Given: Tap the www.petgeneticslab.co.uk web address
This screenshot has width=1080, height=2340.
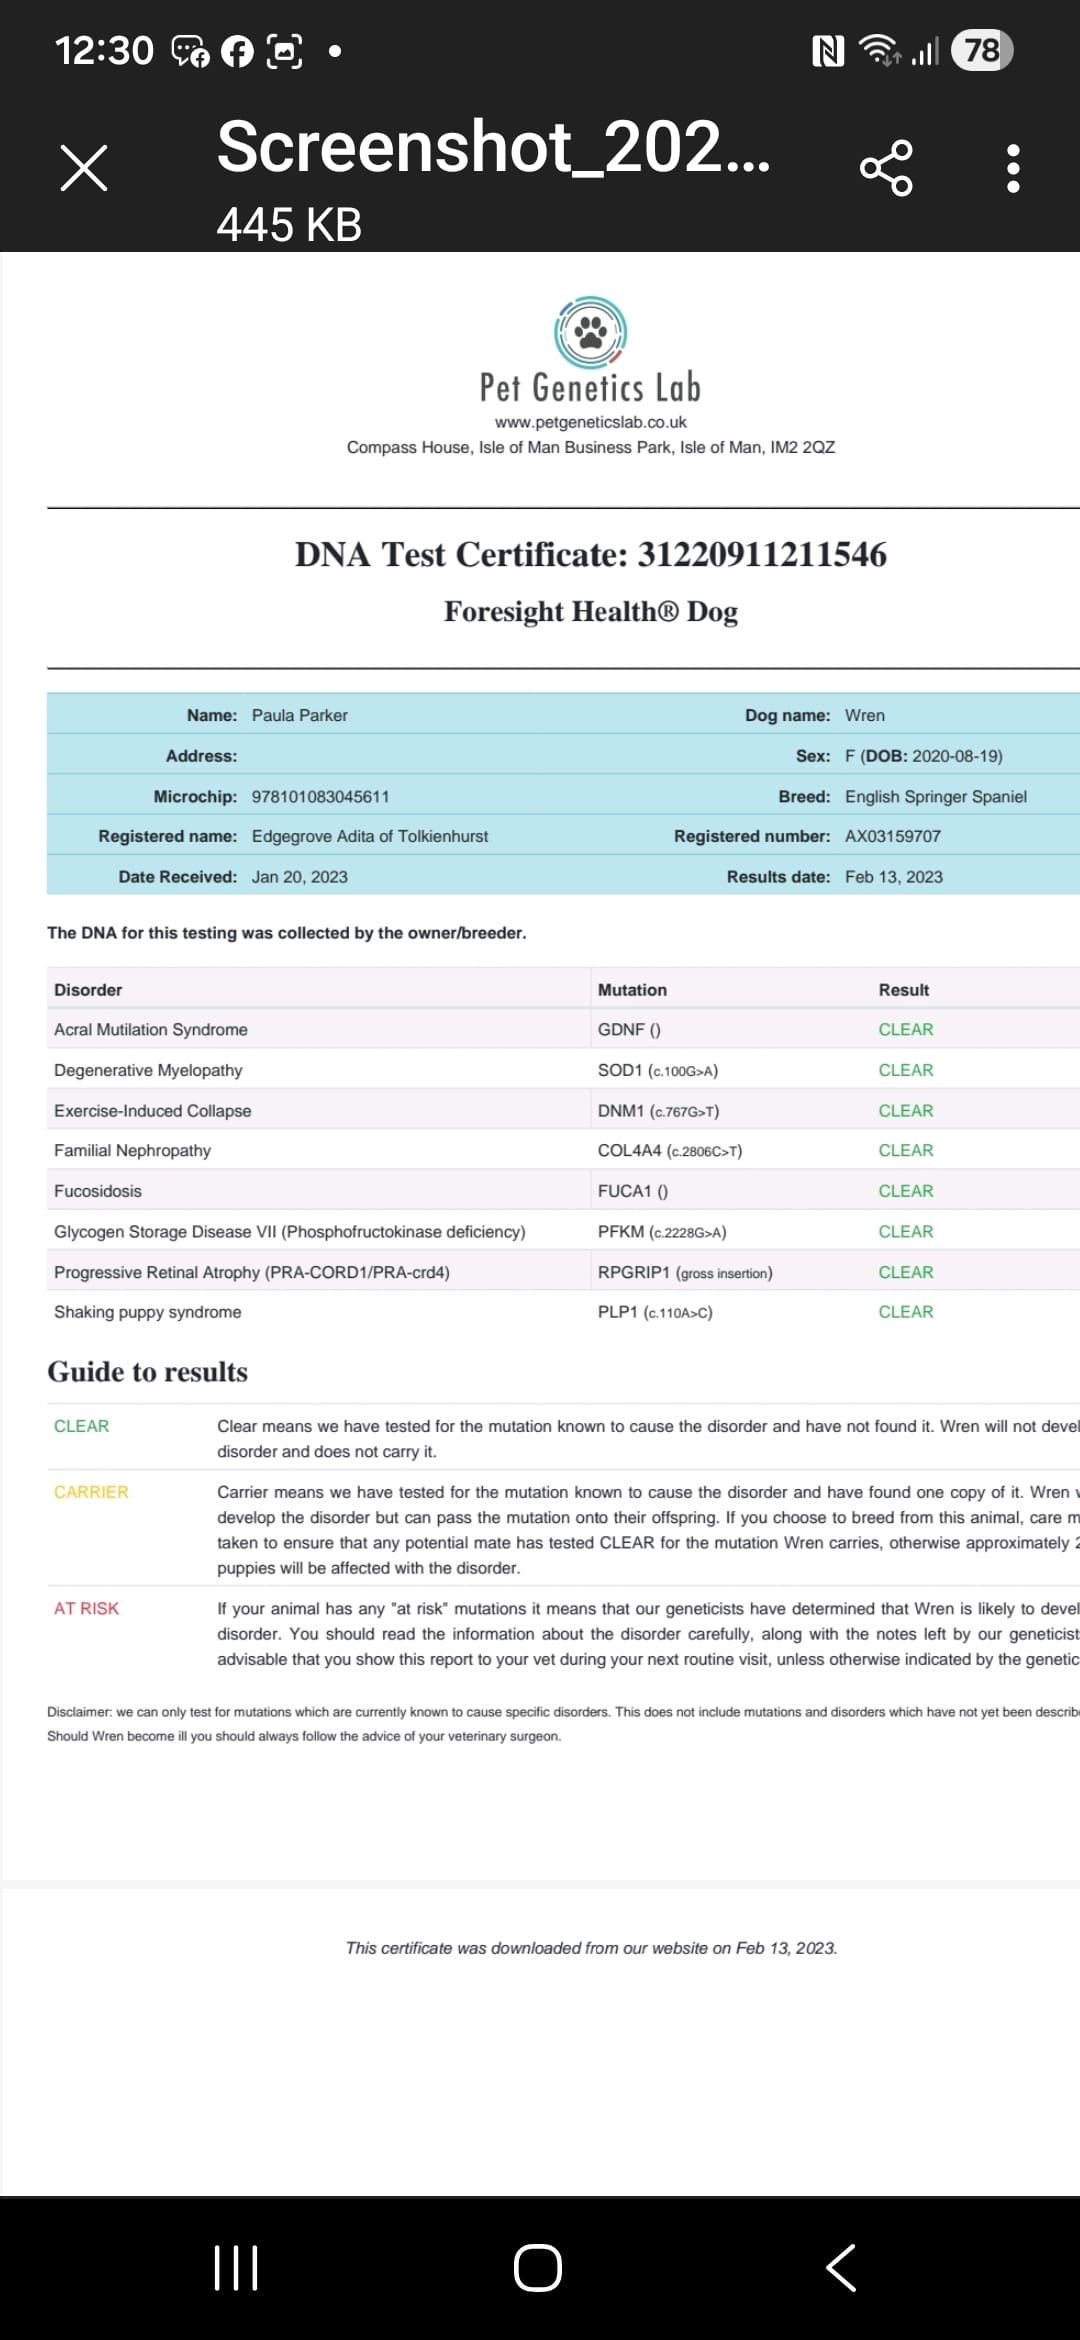Looking at the screenshot, I should [x=590, y=422].
